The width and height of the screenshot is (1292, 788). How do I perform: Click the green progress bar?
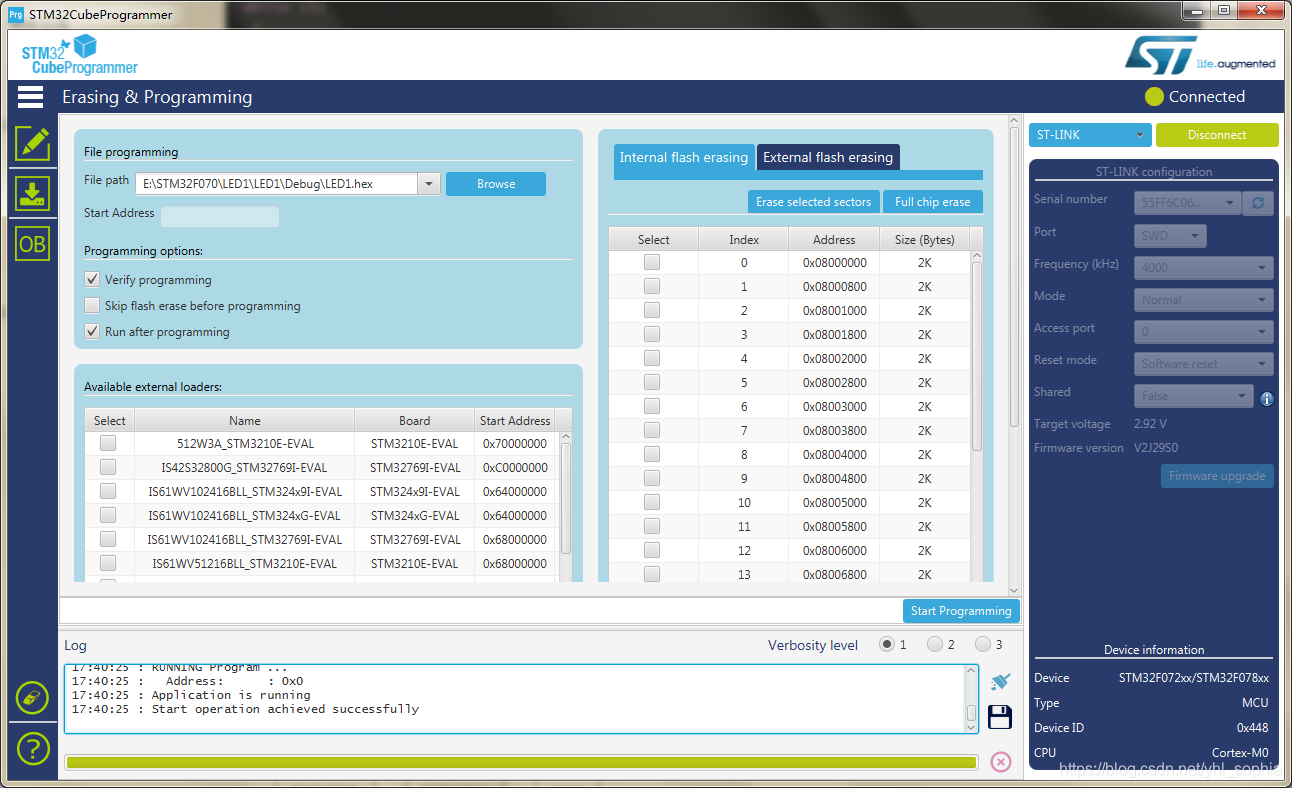pos(521,763)
